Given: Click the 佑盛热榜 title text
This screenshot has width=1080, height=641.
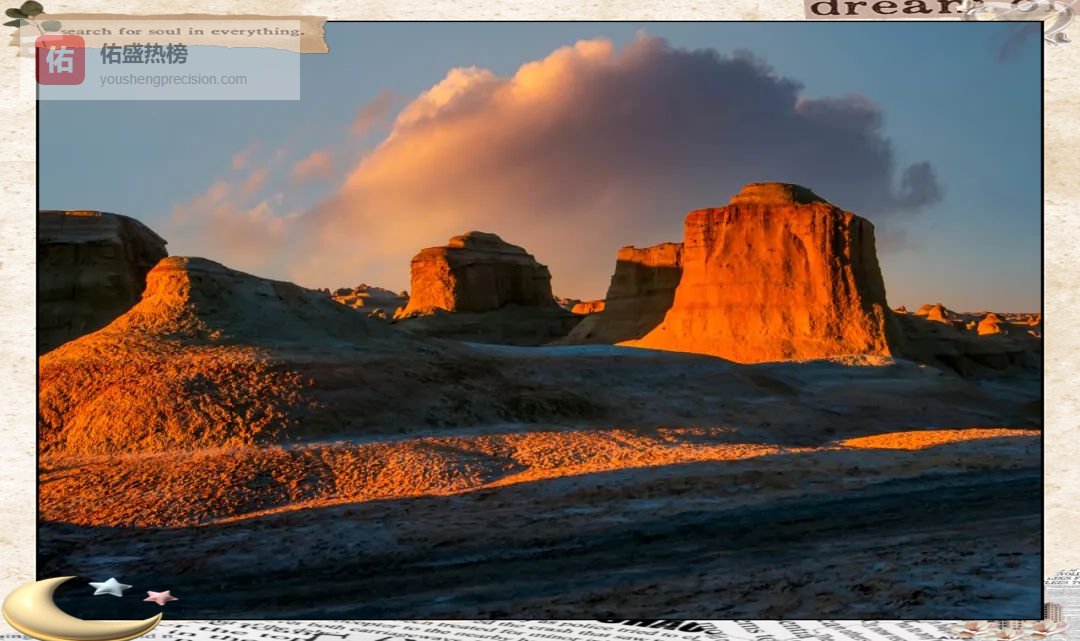Looking at the screenshot, I should [x=143, y=54].
